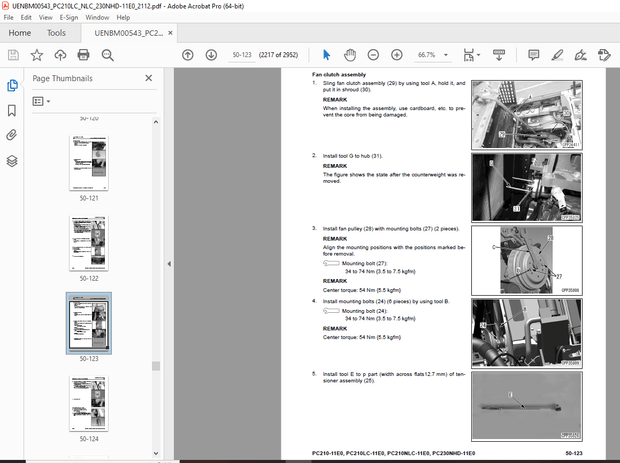620x463 pixels.
Task: Open the Find text magnifier tool
Action: click(x=108, y=55)
